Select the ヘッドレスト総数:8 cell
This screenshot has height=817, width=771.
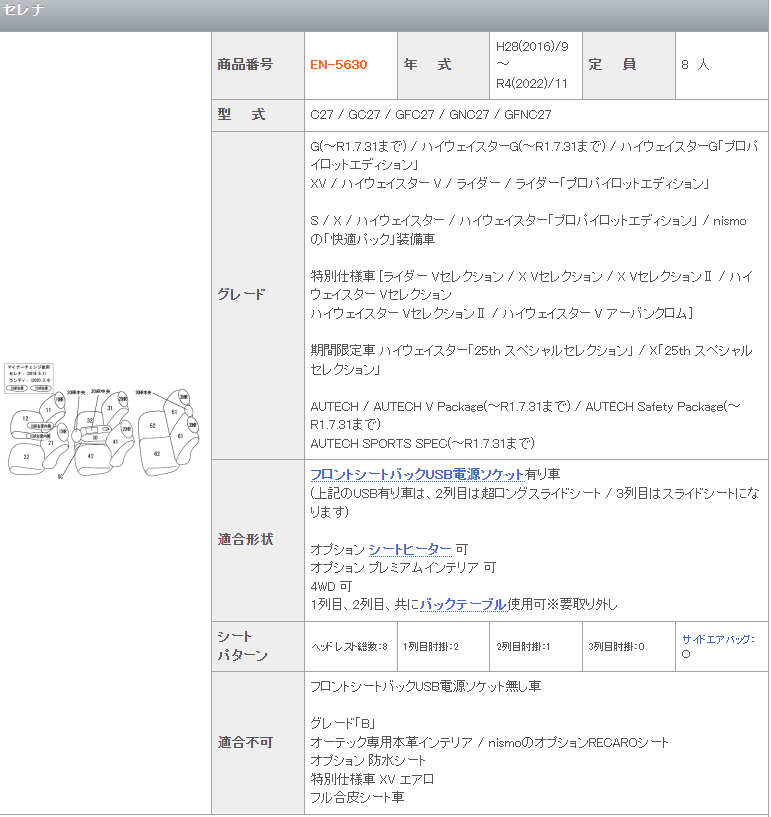[351, 647]
